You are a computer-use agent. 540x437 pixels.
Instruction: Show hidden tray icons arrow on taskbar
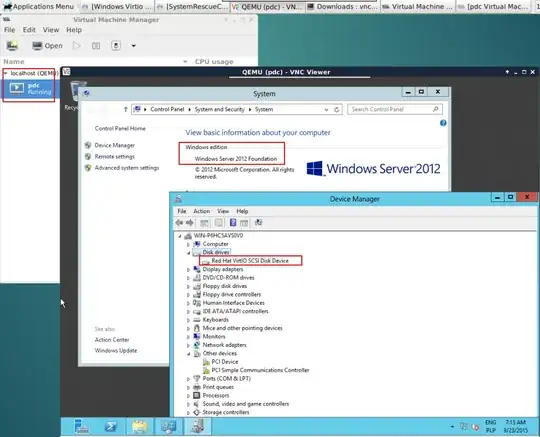tap(452, 427)
